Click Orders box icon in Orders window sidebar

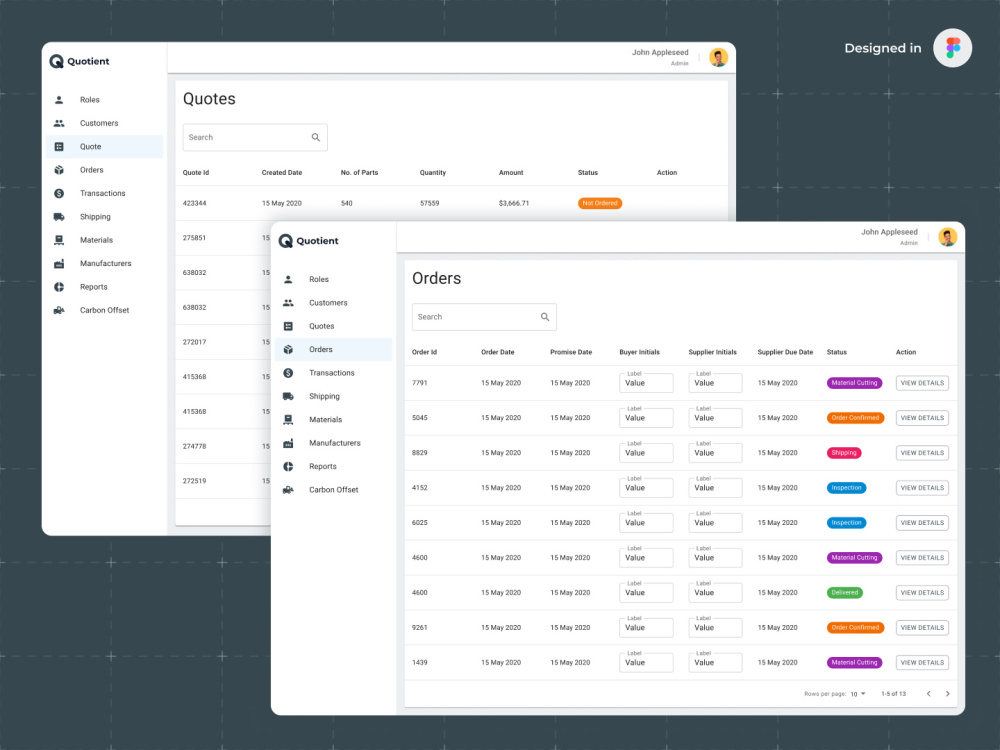(288, 349)
